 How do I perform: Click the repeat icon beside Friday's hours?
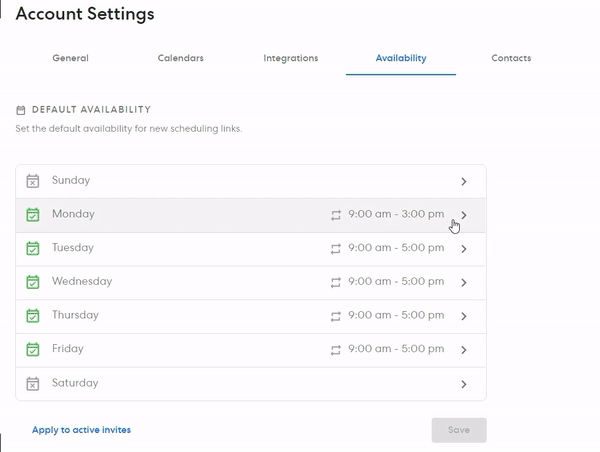tap(336, 350)
